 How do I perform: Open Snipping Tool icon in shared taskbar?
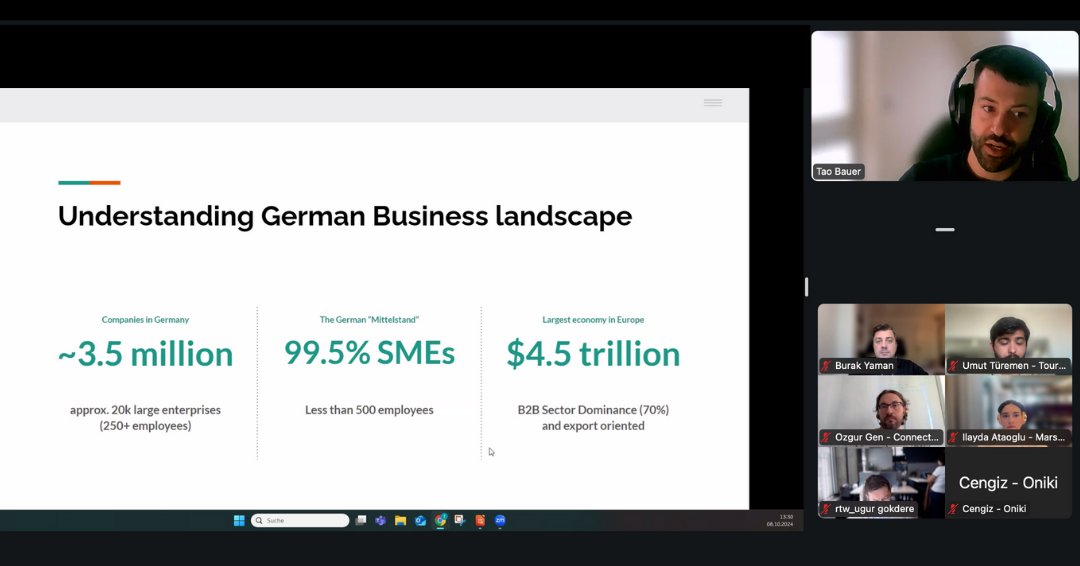[x=460, y=521]
